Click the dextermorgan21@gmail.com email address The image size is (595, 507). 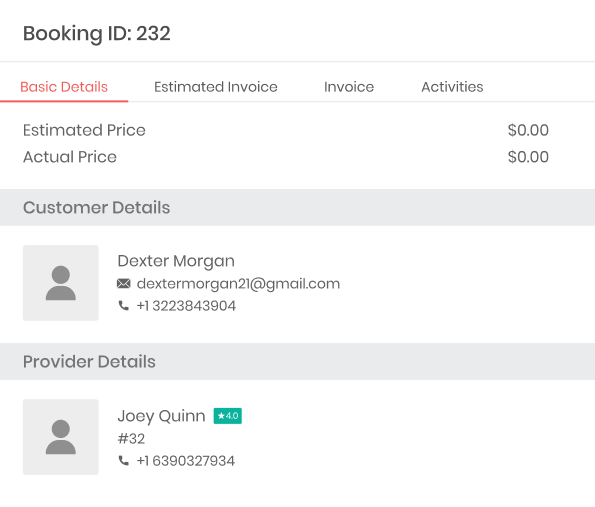click(238, 284)
